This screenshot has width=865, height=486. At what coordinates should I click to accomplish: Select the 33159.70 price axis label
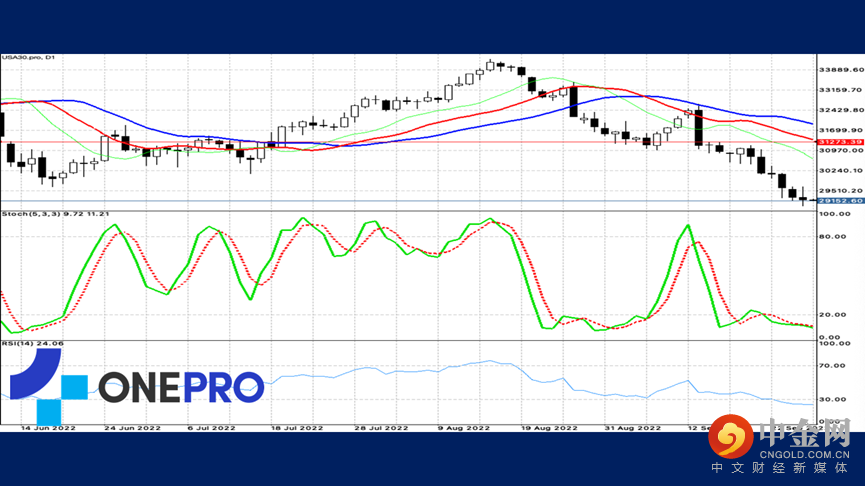pos(841,90)
